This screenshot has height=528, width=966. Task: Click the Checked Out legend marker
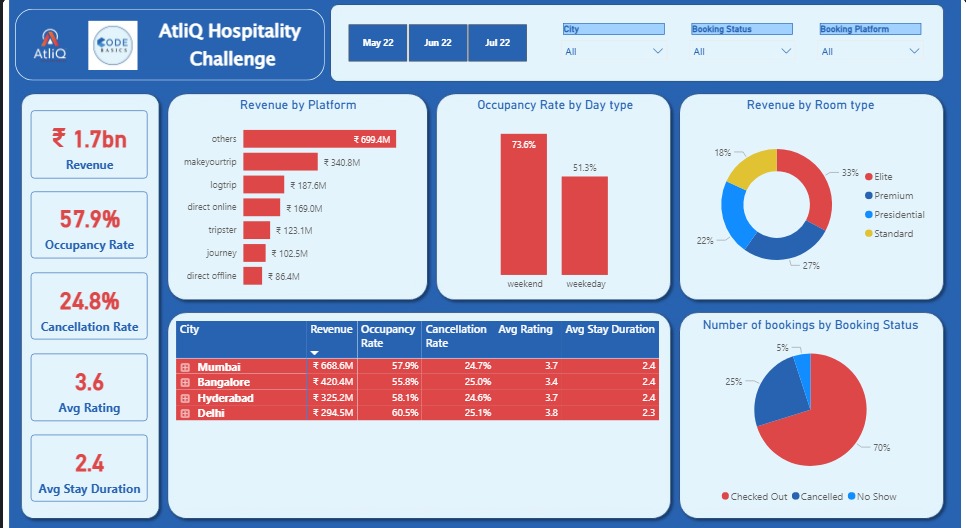[x=725, y=496]
